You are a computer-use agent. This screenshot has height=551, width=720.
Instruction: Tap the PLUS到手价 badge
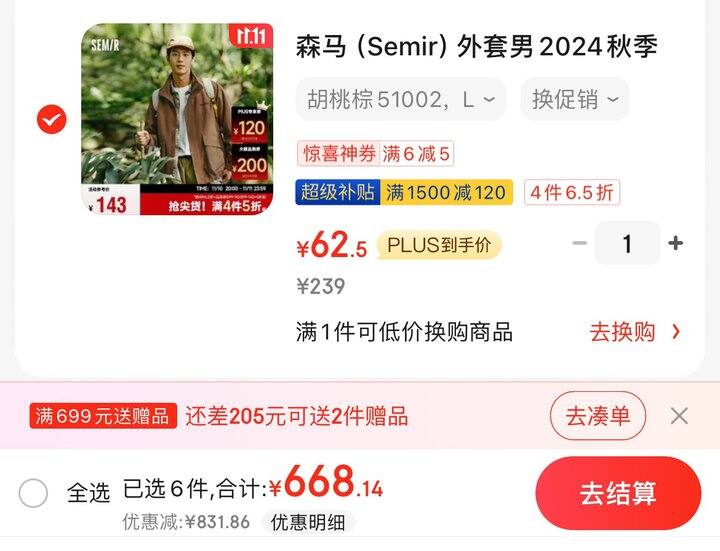click(439, 245)
